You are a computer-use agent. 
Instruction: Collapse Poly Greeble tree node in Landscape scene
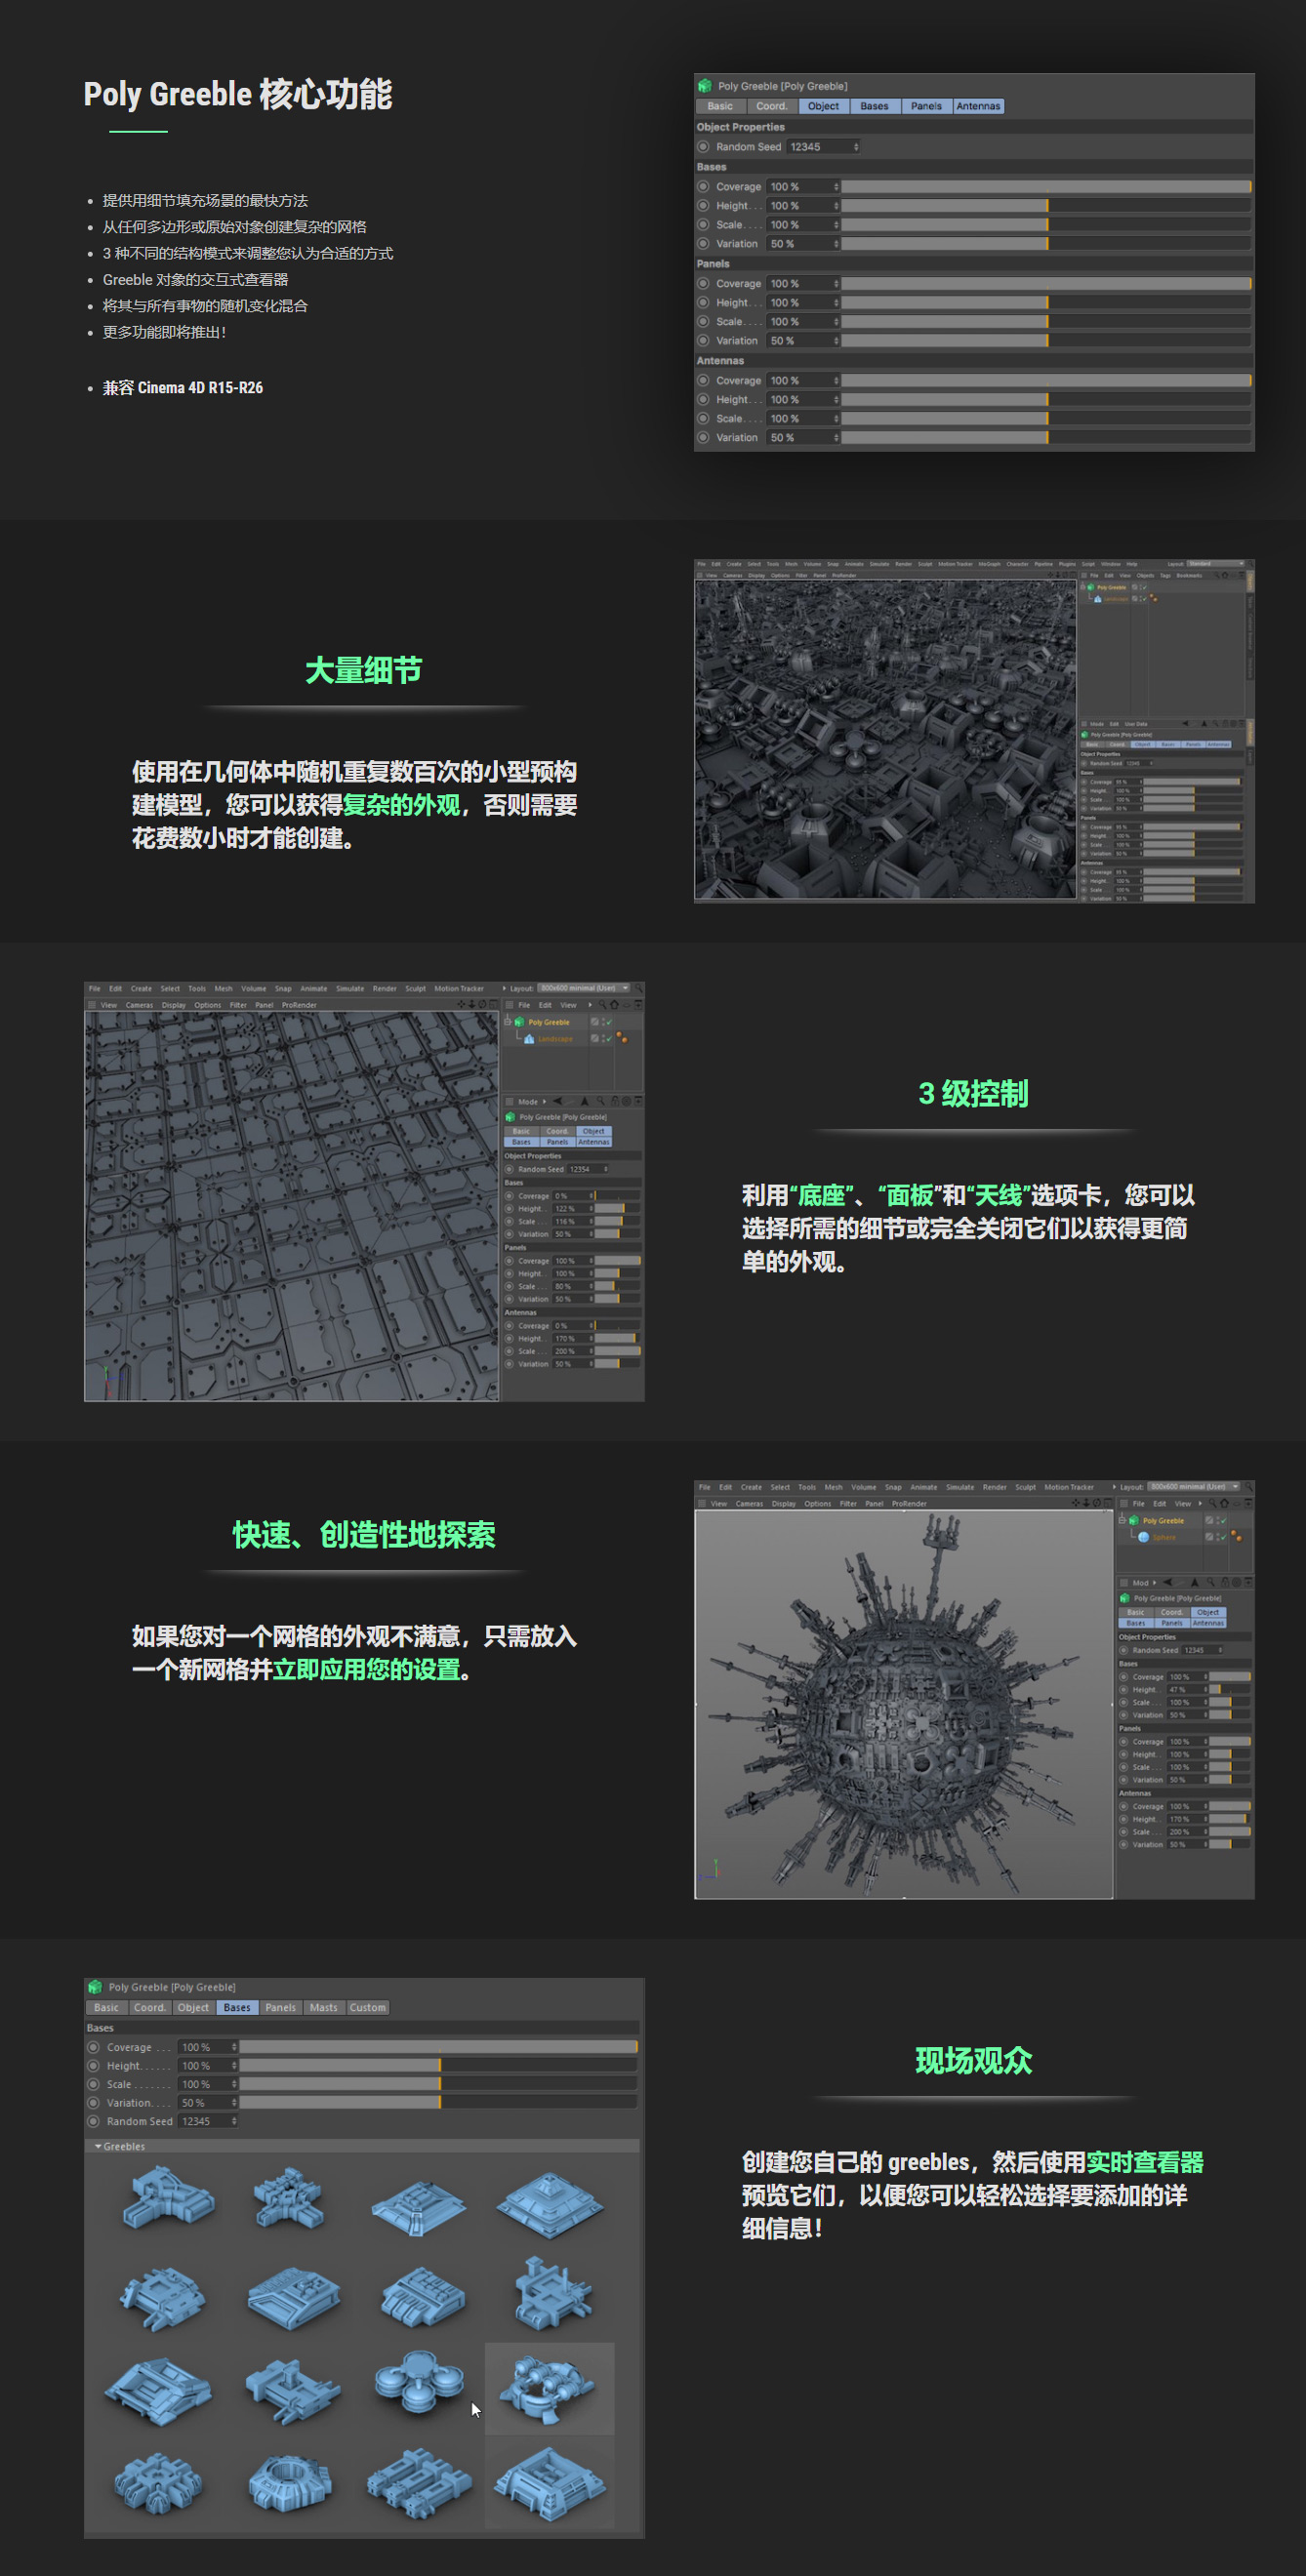[508, 1022]
